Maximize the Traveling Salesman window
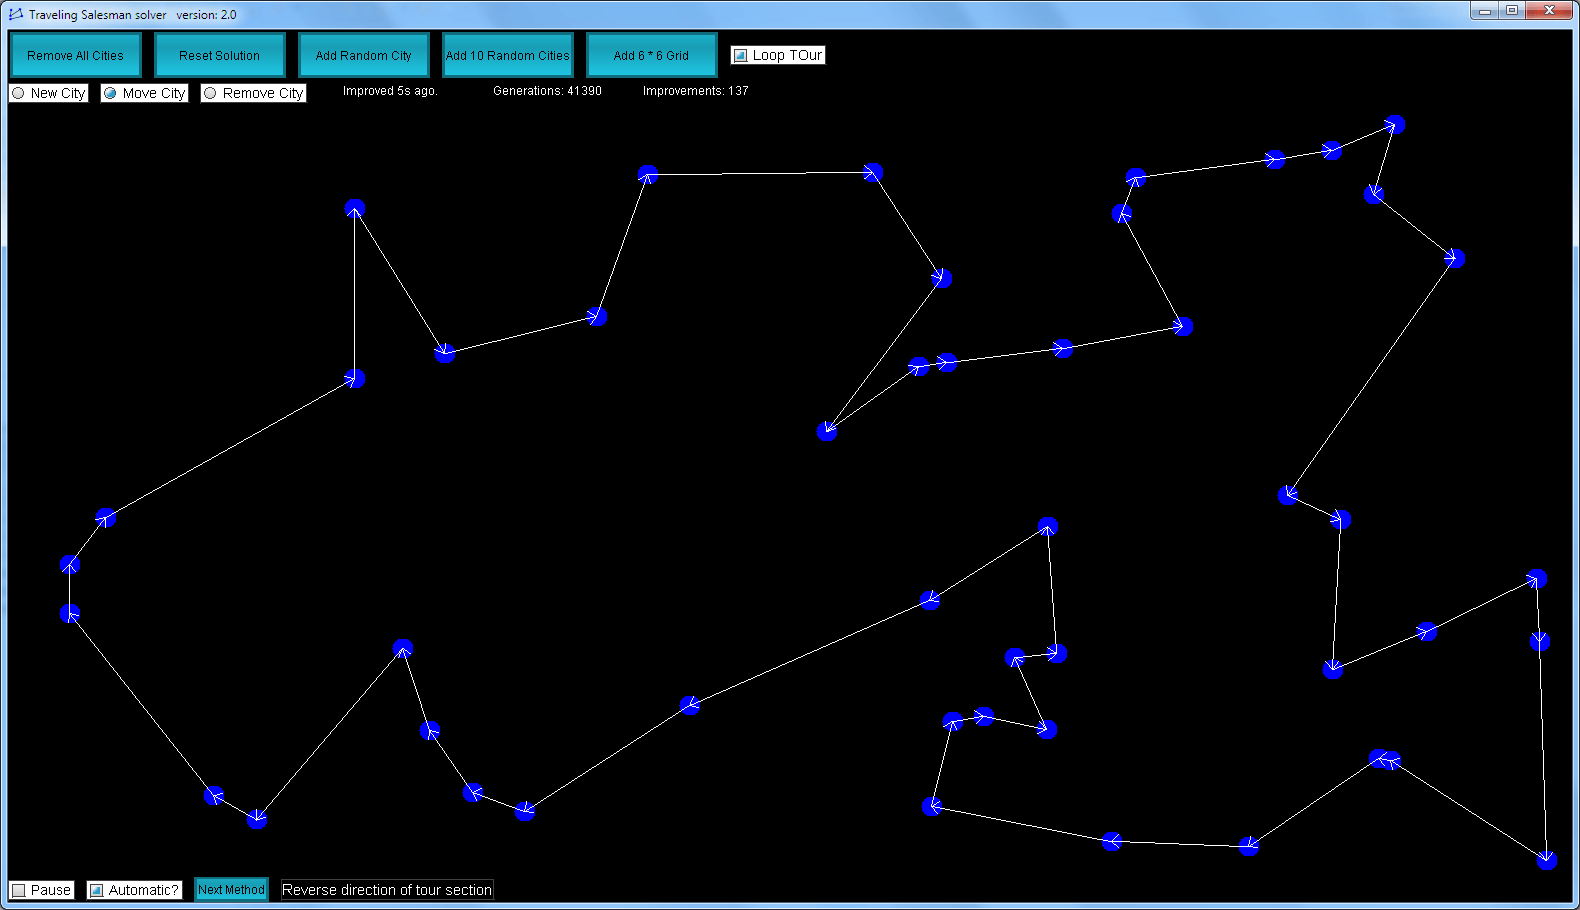The width and height of the screenshot is (1580, 910). click(1512, 10)
